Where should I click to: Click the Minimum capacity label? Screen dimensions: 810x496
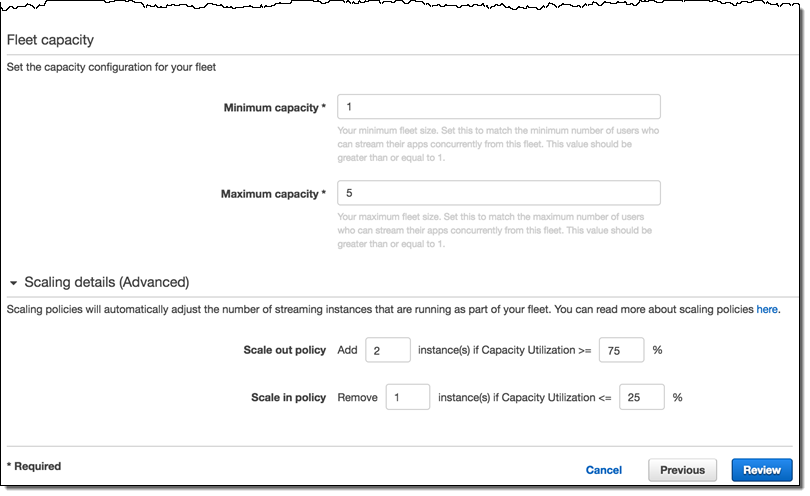tap(275, 108)
